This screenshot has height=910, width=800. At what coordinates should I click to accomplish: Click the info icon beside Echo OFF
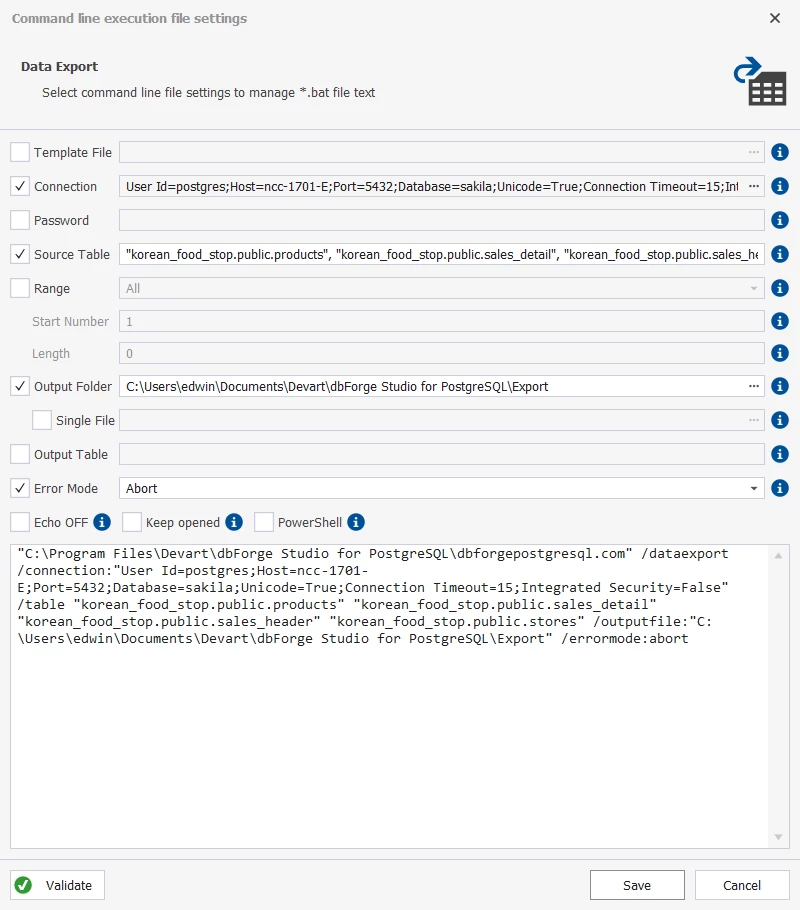pyautogui.click(x=102, y=522)
